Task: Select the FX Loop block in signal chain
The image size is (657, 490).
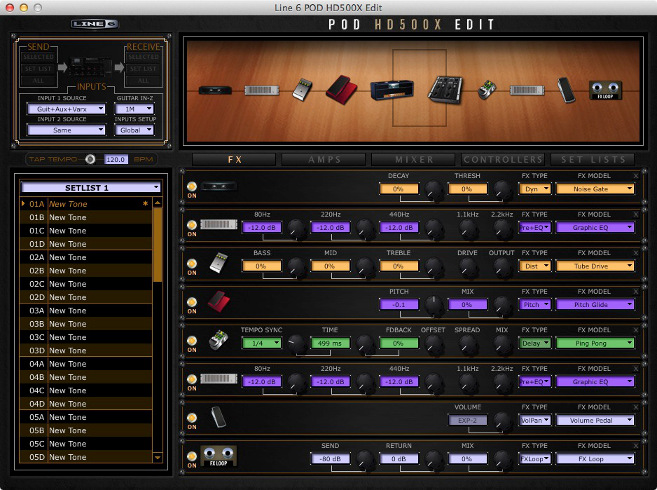Action: point(605,90)
